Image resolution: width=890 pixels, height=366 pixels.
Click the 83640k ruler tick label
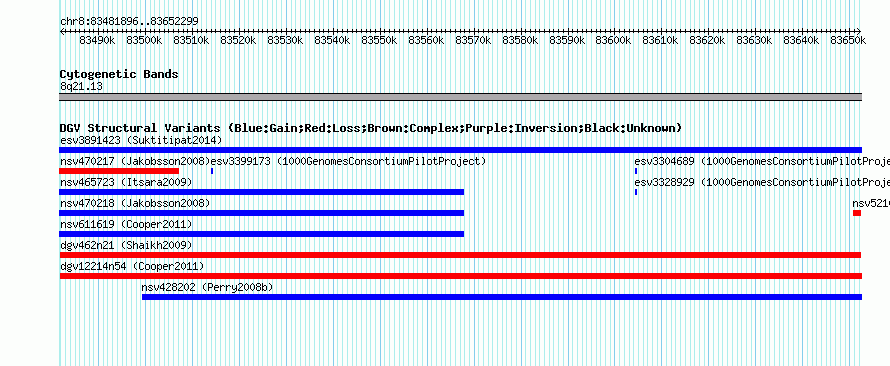click(802, 40)
